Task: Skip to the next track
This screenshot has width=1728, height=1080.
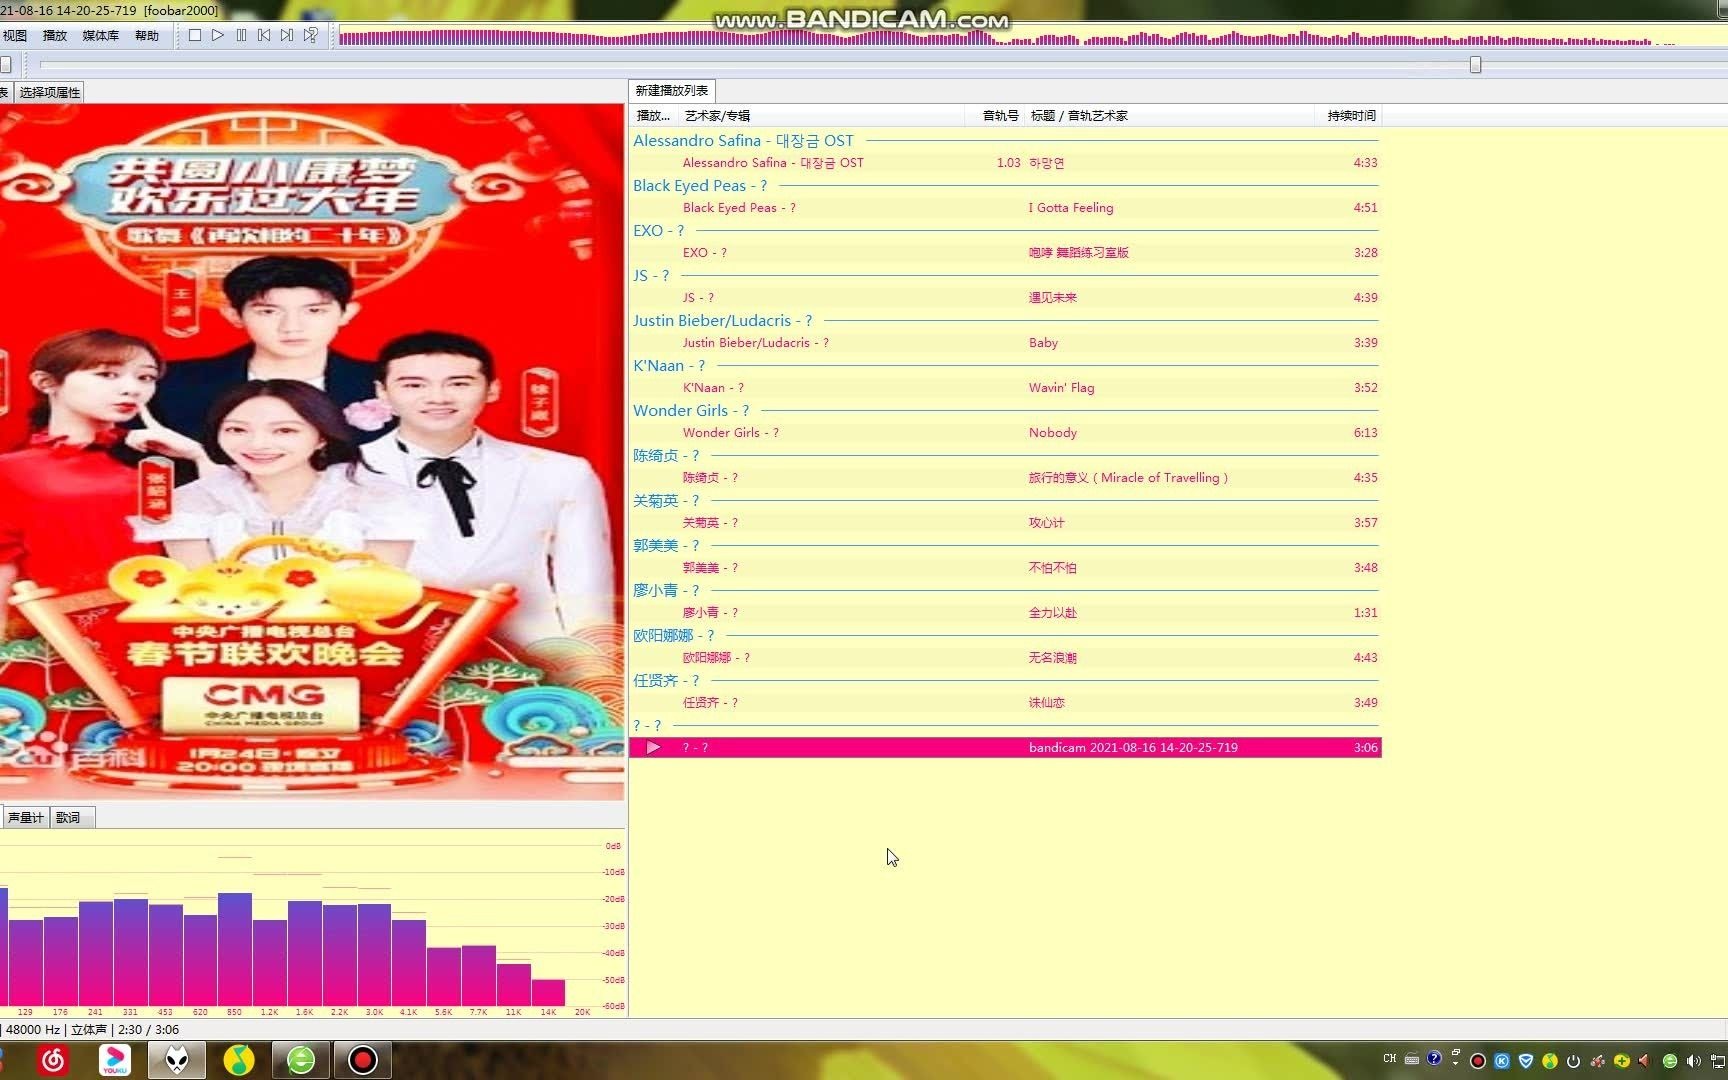Action: pos(287,35)
